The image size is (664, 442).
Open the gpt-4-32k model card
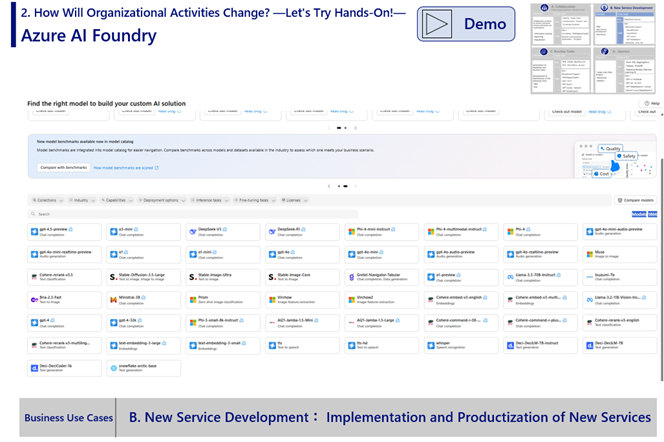tap(144, 323)
